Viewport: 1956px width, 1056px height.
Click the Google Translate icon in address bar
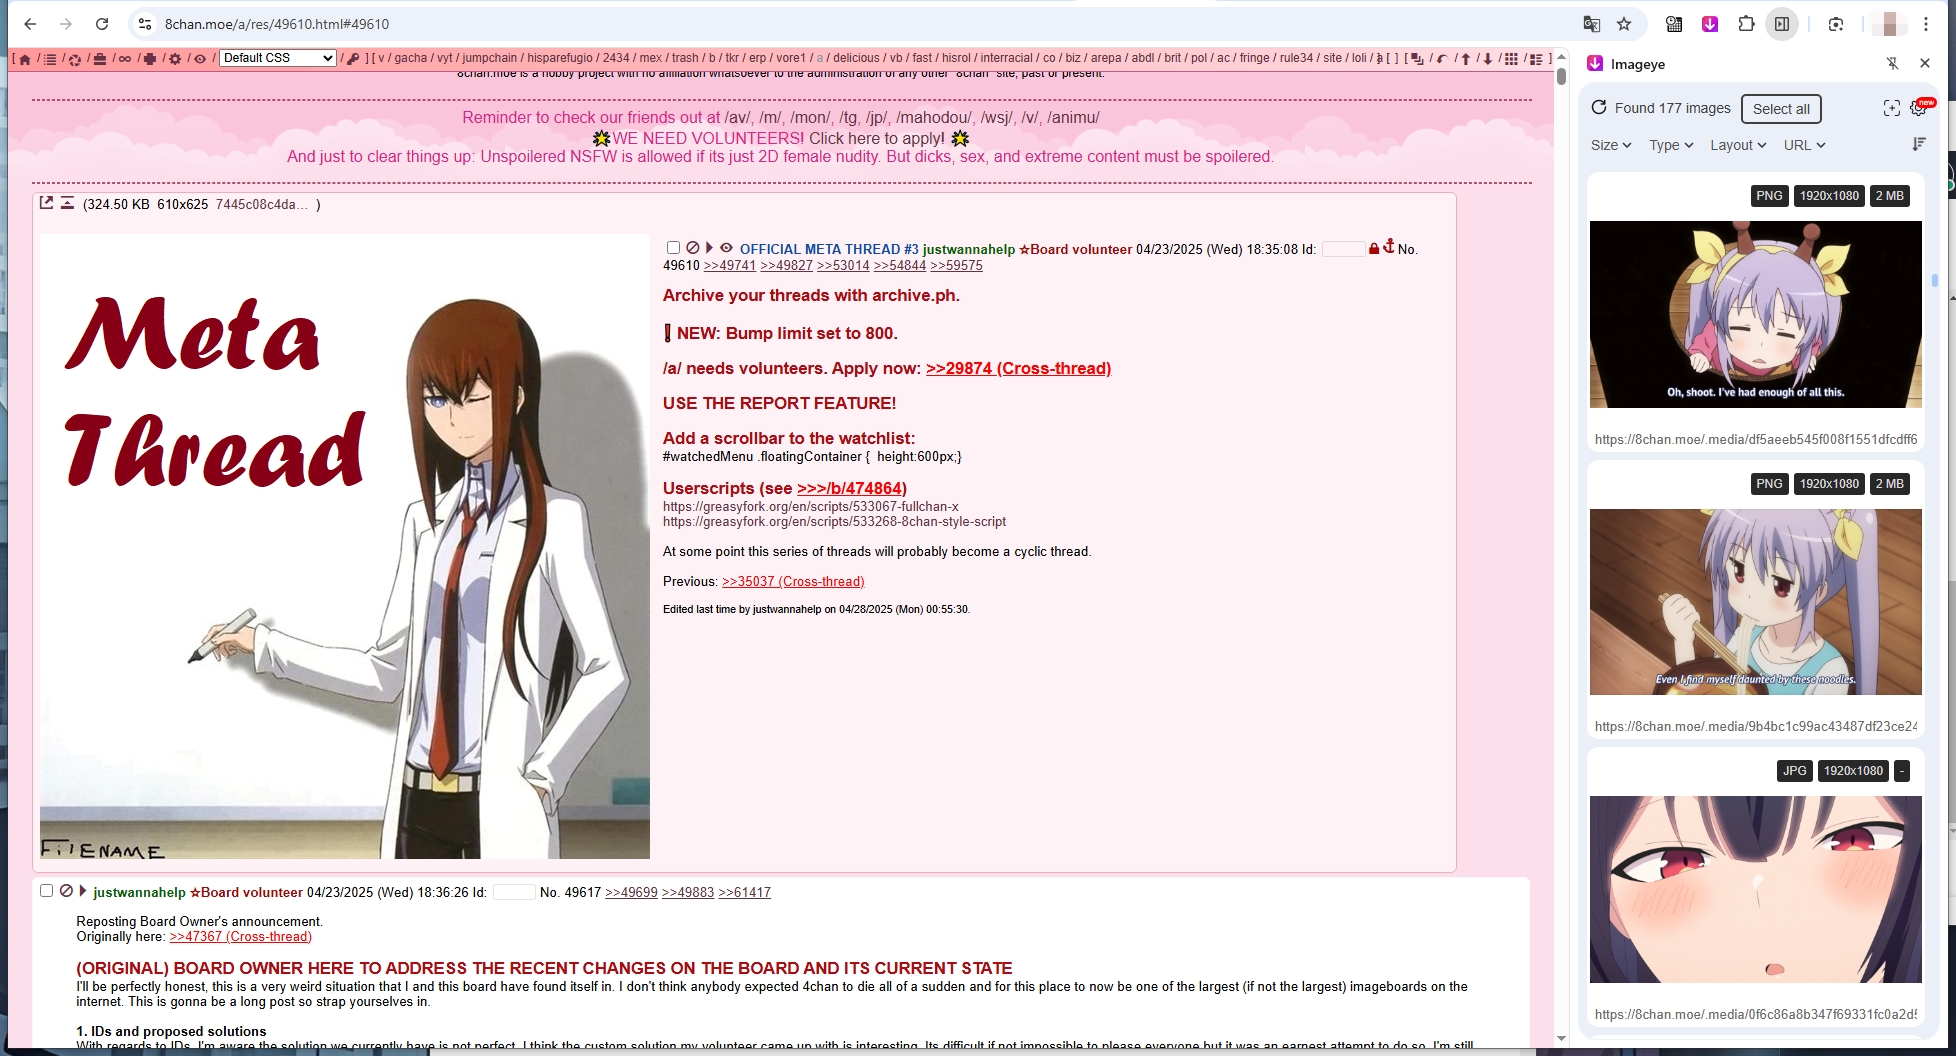point(1592,24)
